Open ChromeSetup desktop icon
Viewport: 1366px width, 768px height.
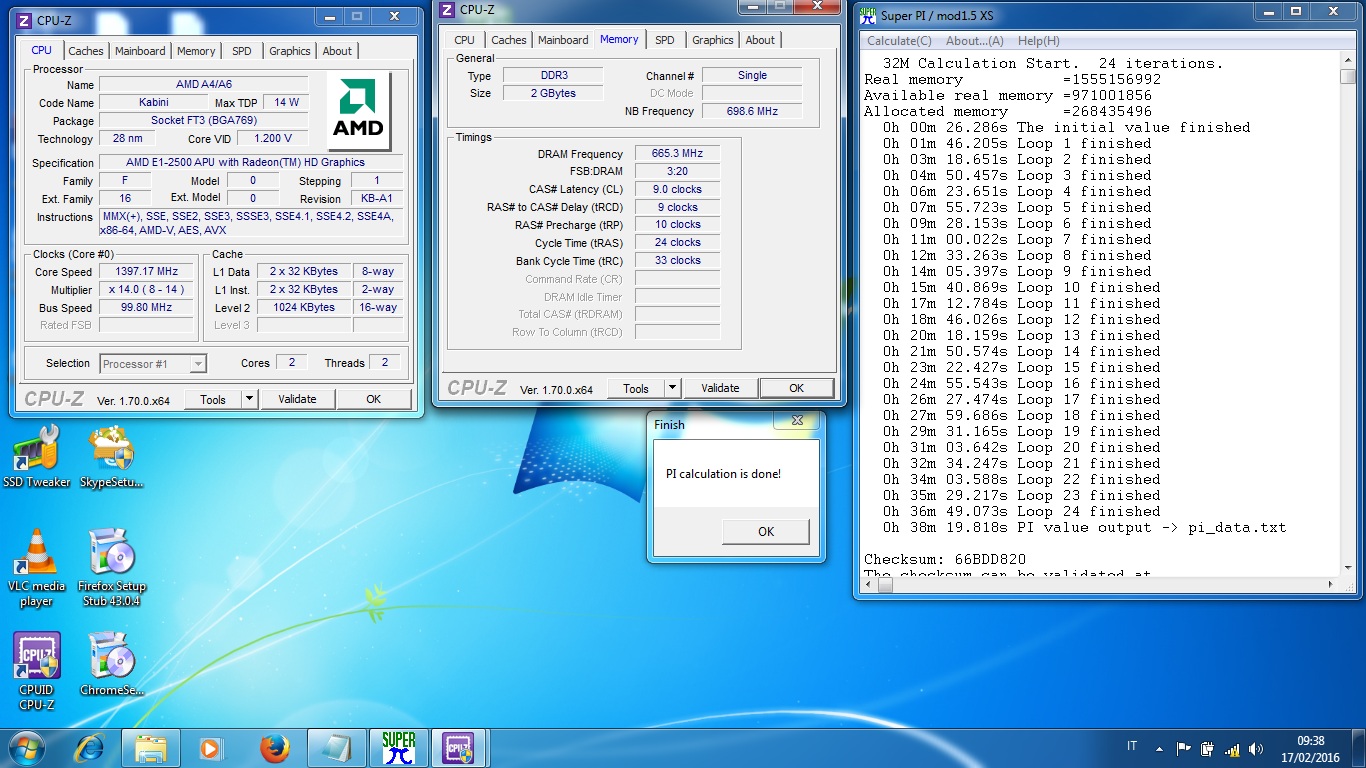coord(112,664)
